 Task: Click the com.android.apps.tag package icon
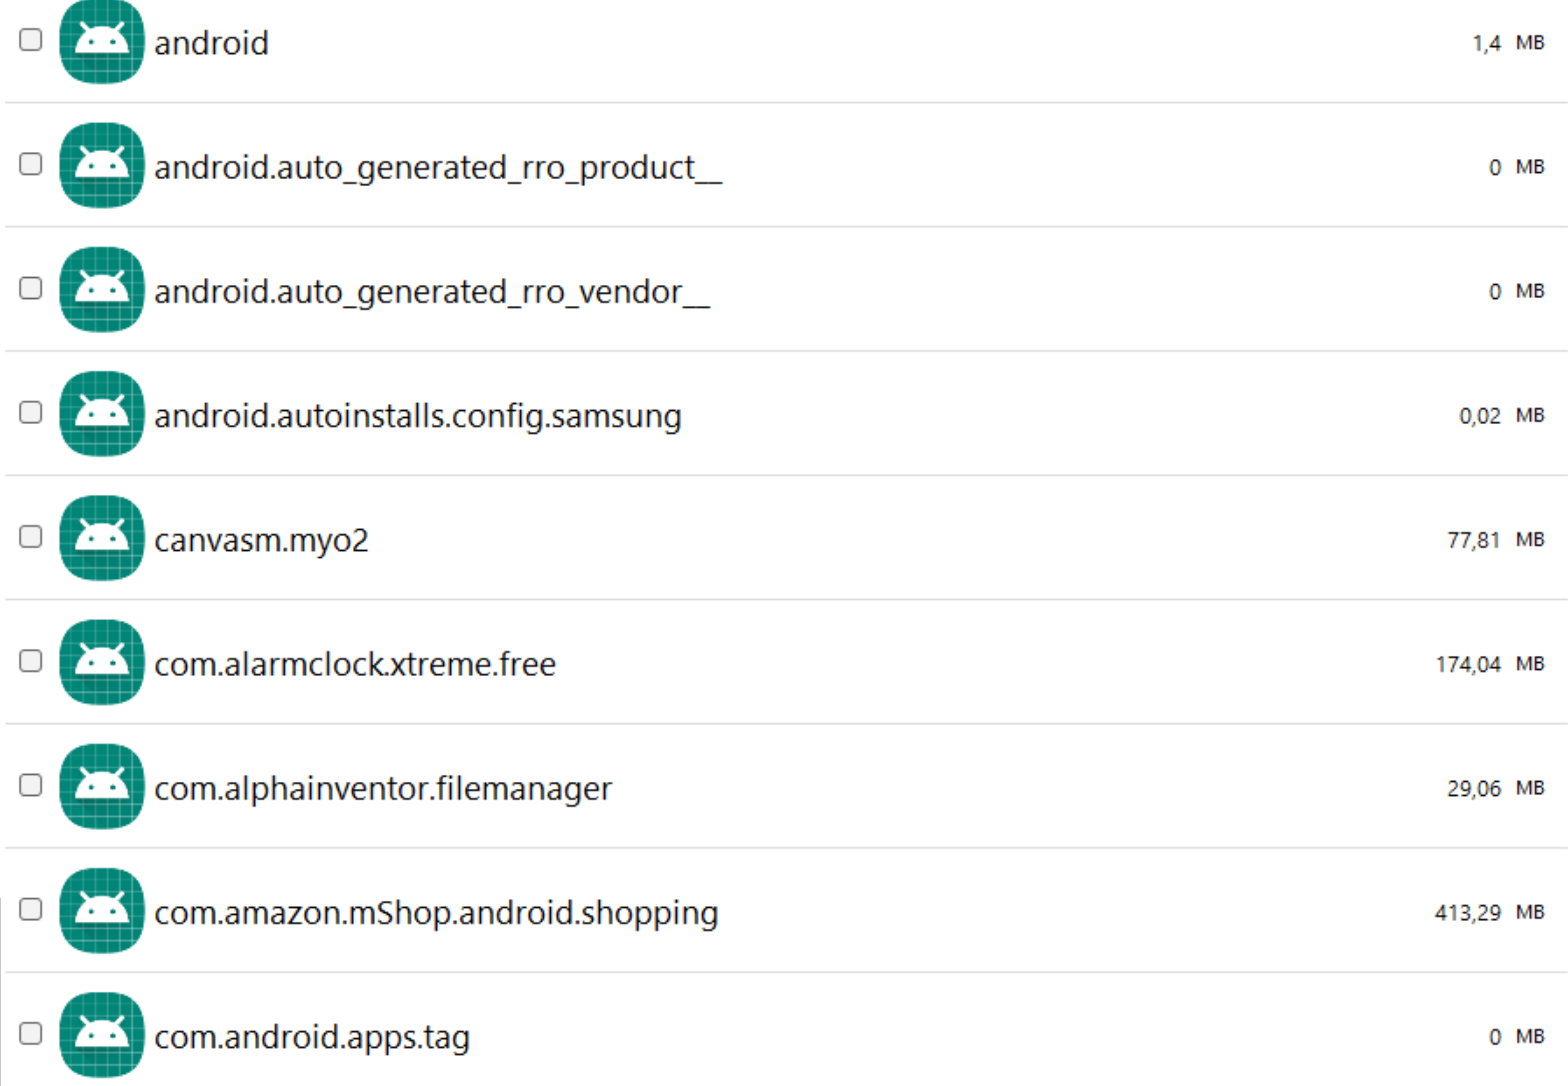point(101,1035)
